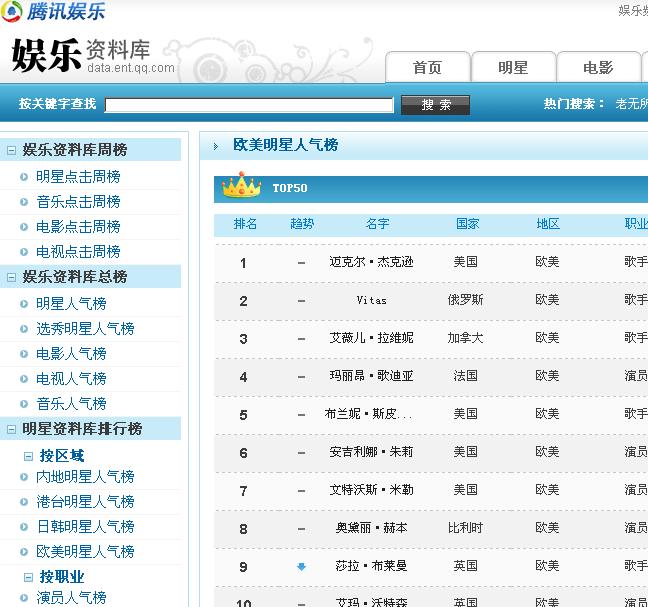Image resolution: width=648 pixels, height=607 pixels.
Task: Open the 电视人气榜 link
Action: [x=71, y=379]
